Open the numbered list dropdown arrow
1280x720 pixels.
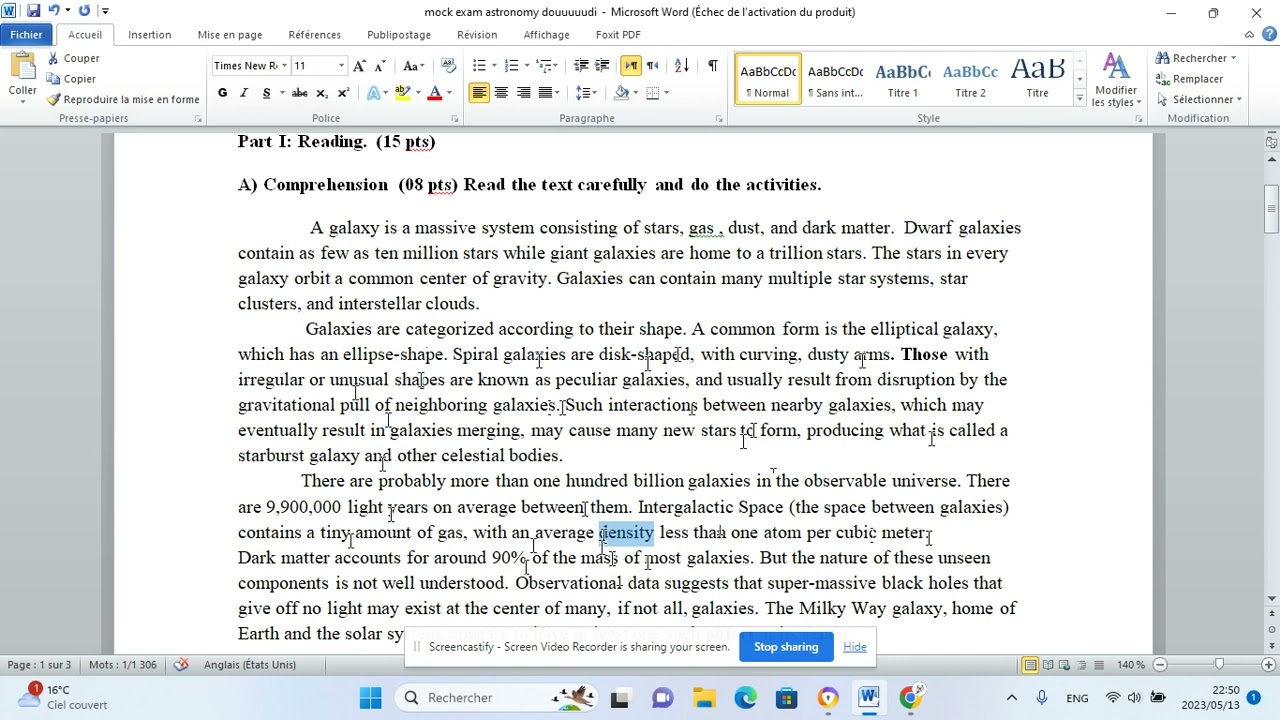[527, 66]
